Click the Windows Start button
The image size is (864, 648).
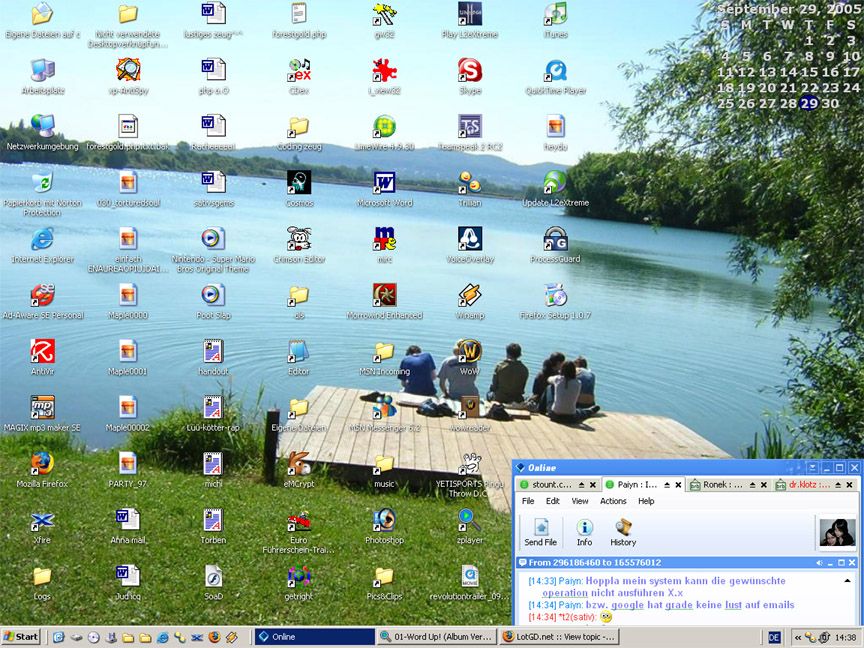pos(21,637)
